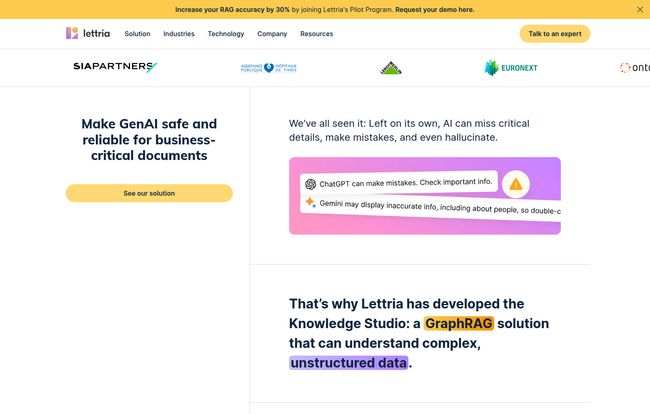The height and width of the screenshot is (414, 650).
Task: Click the Gemini sparkle icon
Action: point(310,202)
